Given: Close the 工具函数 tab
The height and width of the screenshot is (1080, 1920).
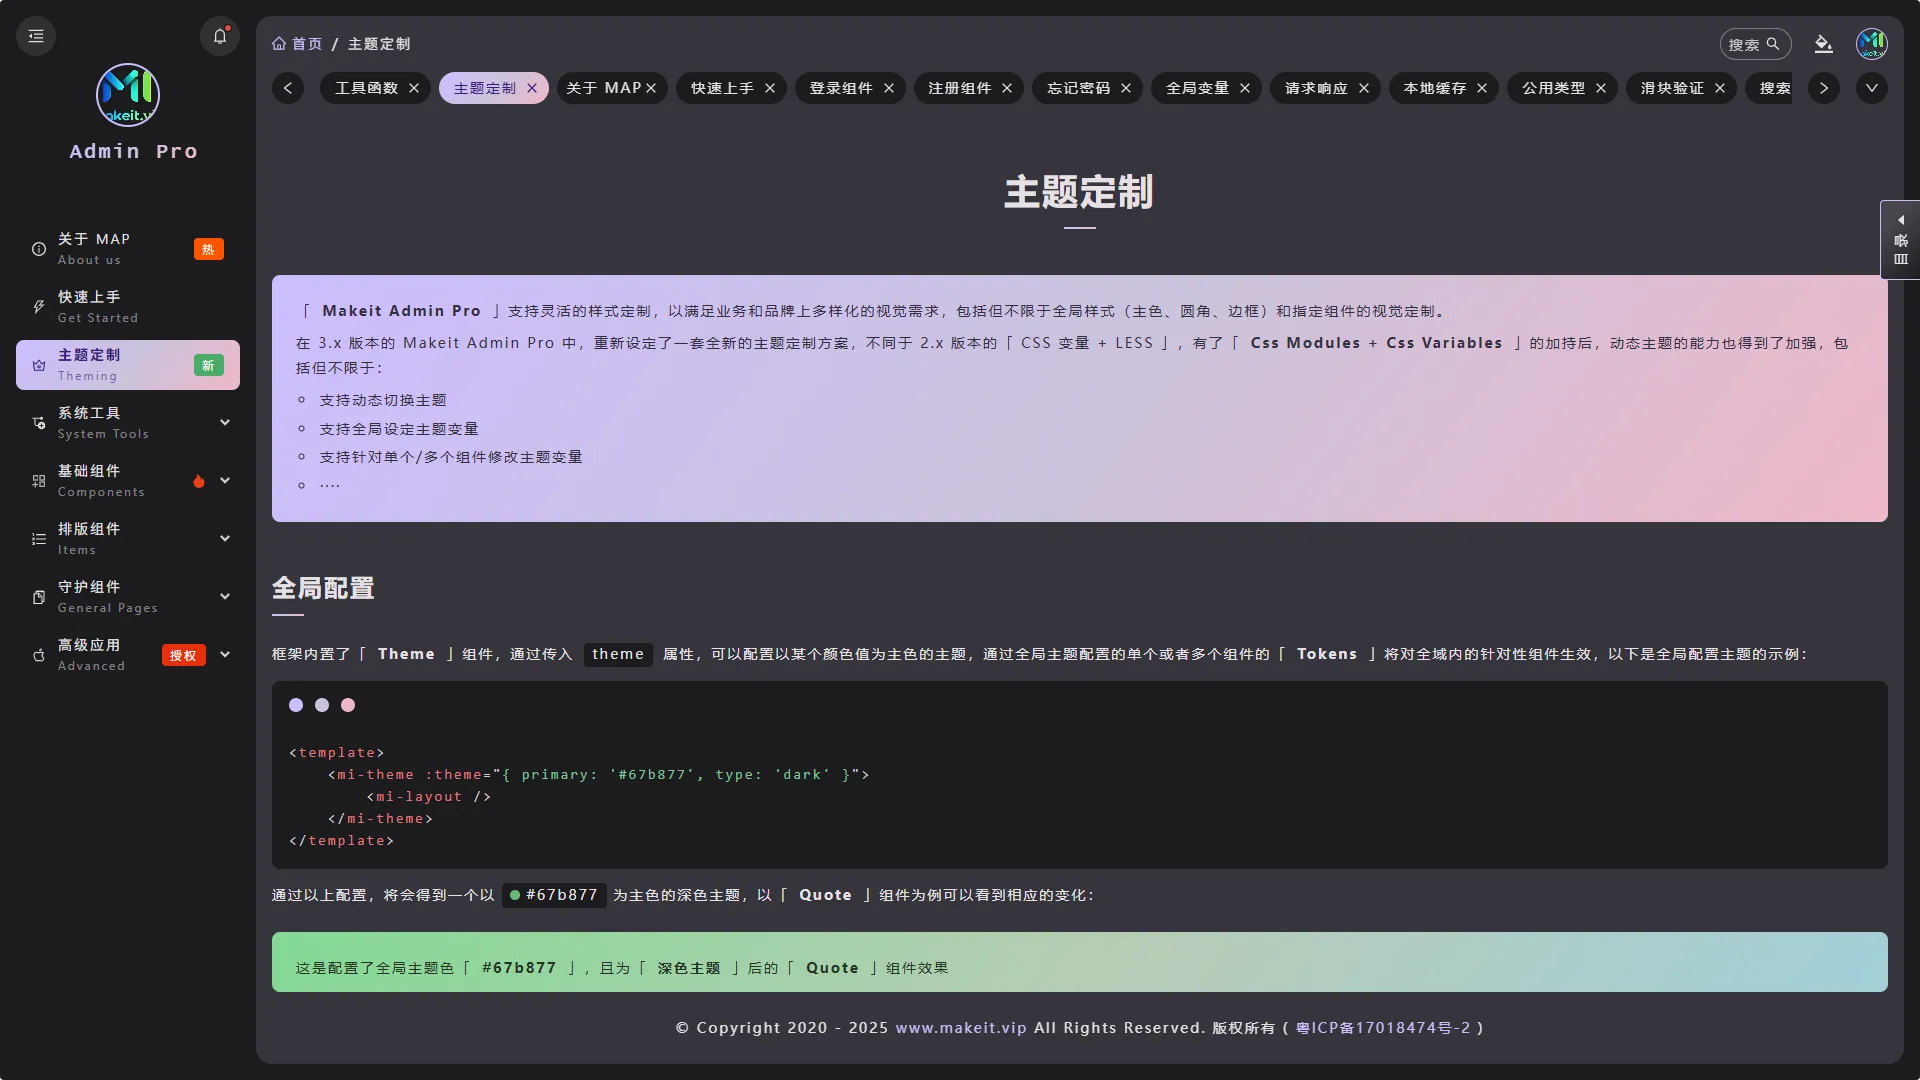Looking at the screenshot, I should [x=414, y=88].
